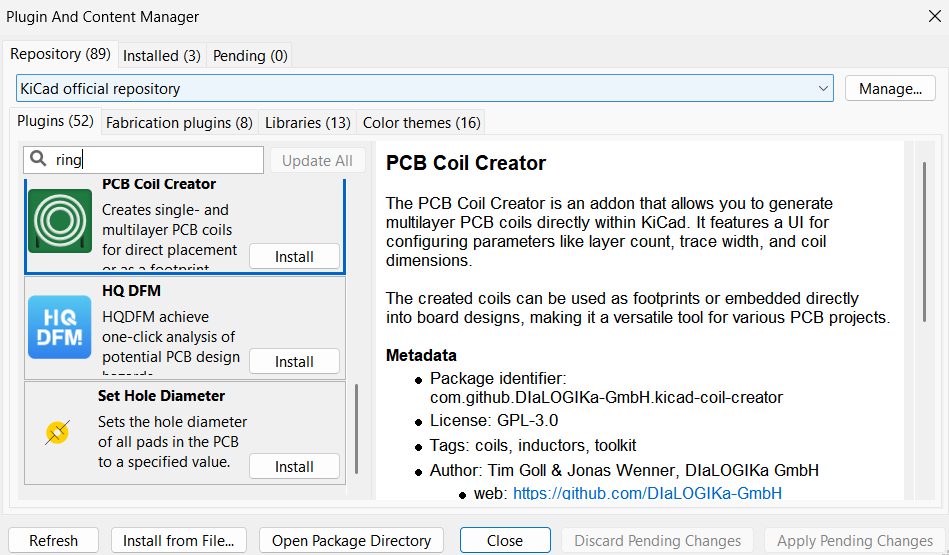Viewport: 949px width, 555px height.
Task: Switch to the Repository (89) tab
Action: (60, 54)
